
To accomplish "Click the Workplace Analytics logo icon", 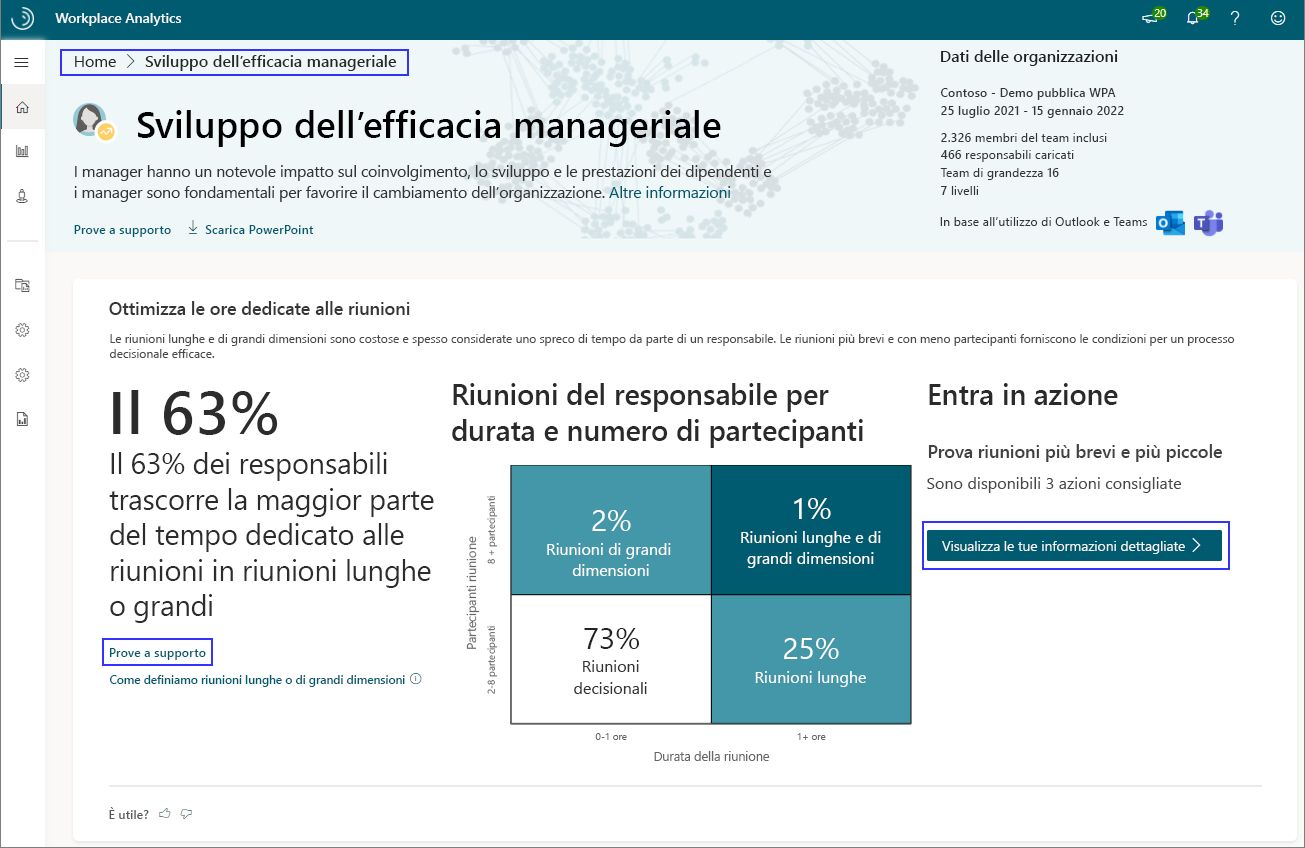I will click(x=22, y=18).
